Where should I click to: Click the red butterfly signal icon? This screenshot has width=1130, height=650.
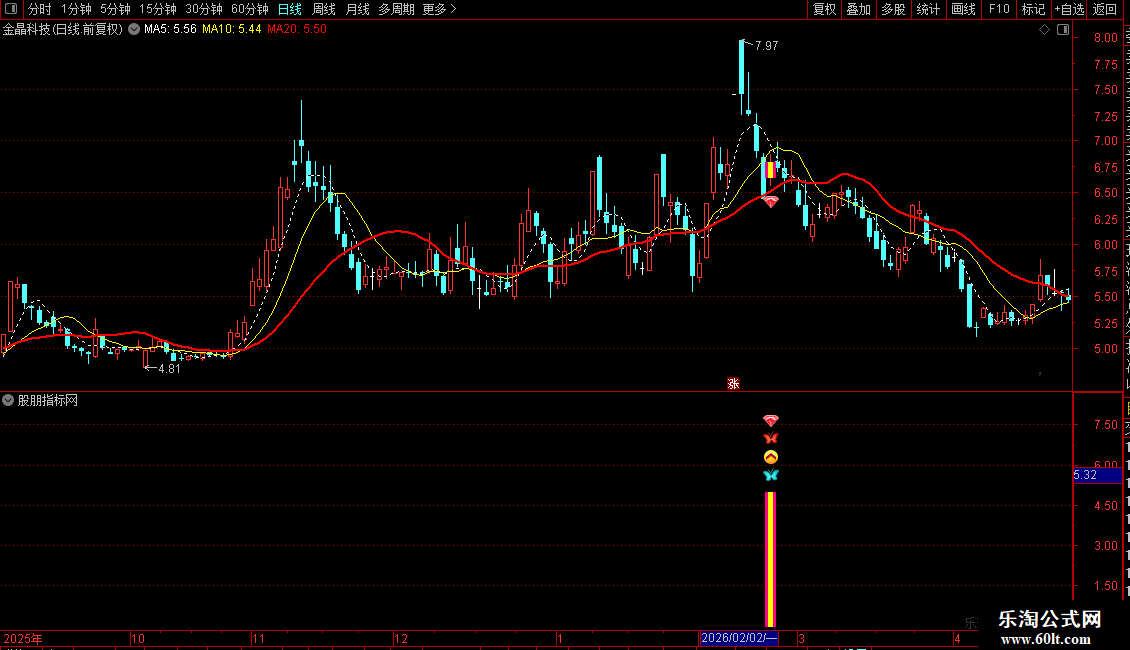[x=770, y=438]
